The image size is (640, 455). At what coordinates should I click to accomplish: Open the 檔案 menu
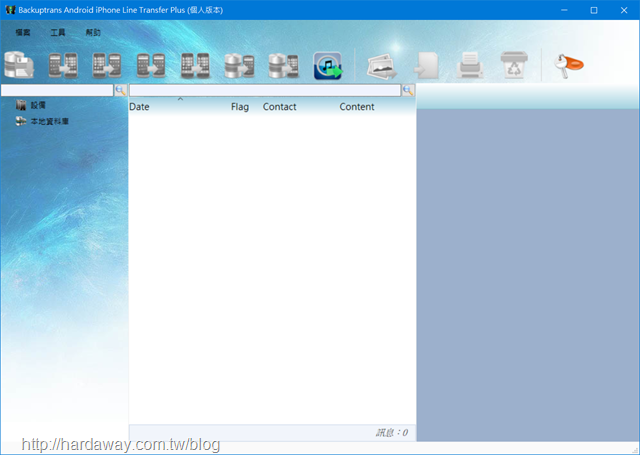pos(23,32)
